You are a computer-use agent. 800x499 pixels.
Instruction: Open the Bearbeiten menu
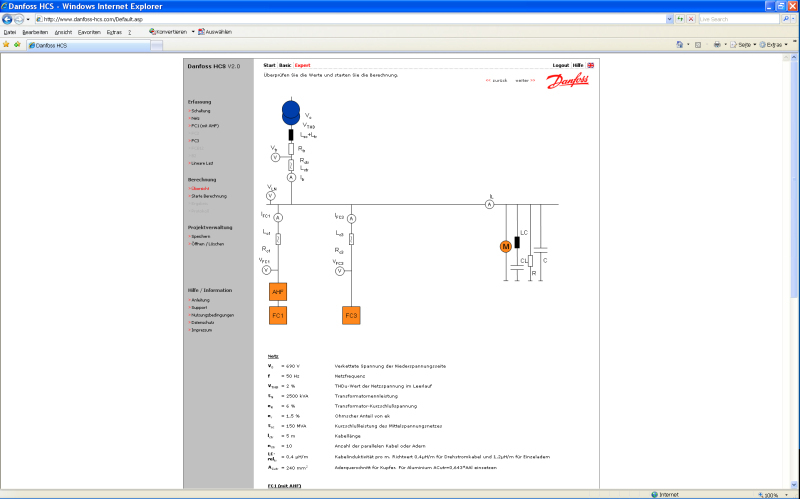pos(35,32)
